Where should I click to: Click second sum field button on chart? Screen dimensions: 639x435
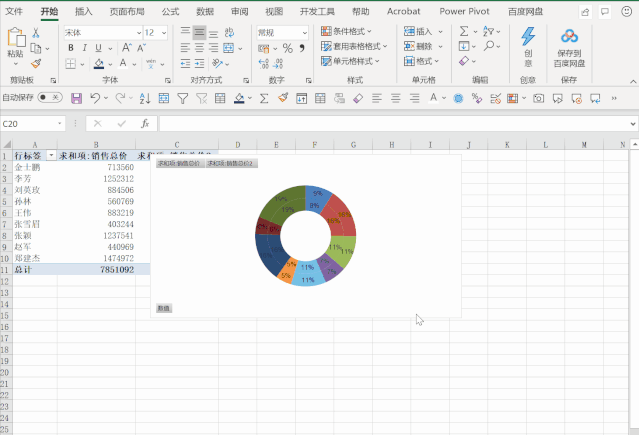231,163
